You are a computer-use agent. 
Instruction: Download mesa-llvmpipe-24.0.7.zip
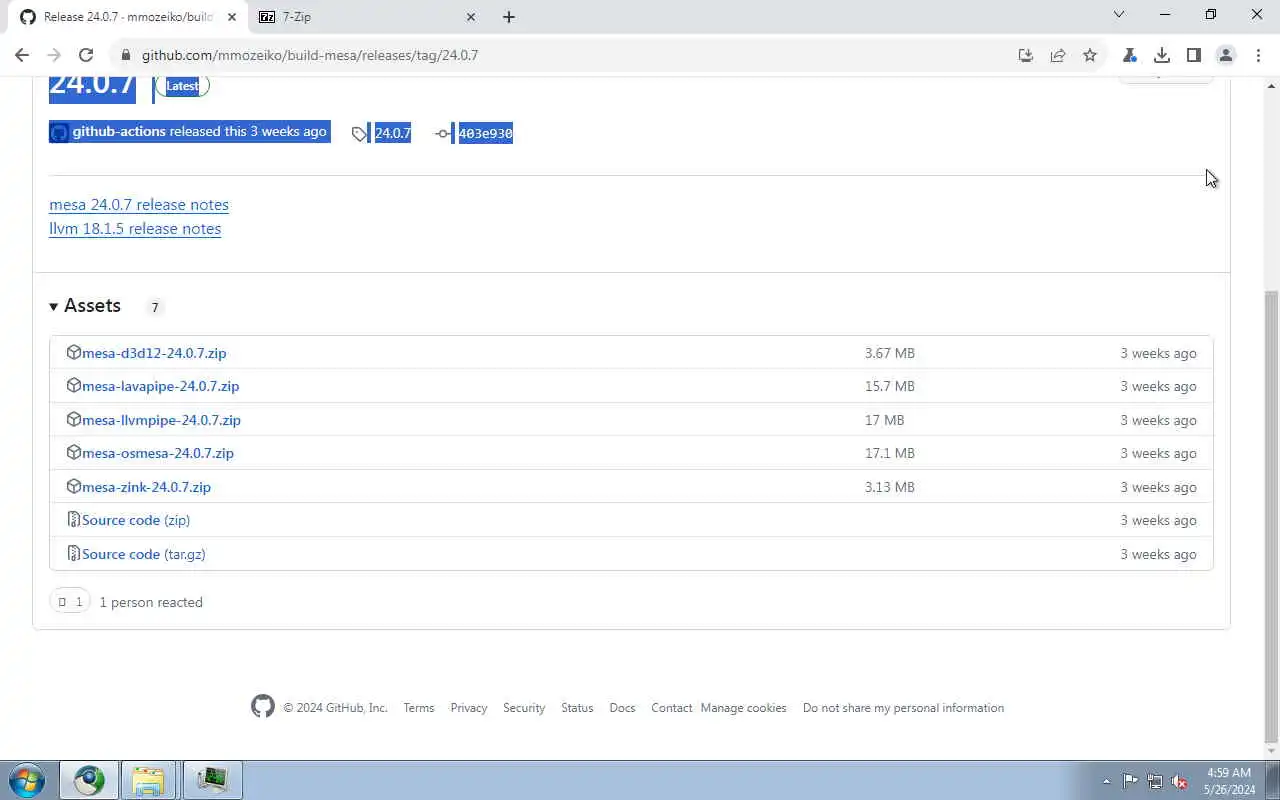click(161, 420)
